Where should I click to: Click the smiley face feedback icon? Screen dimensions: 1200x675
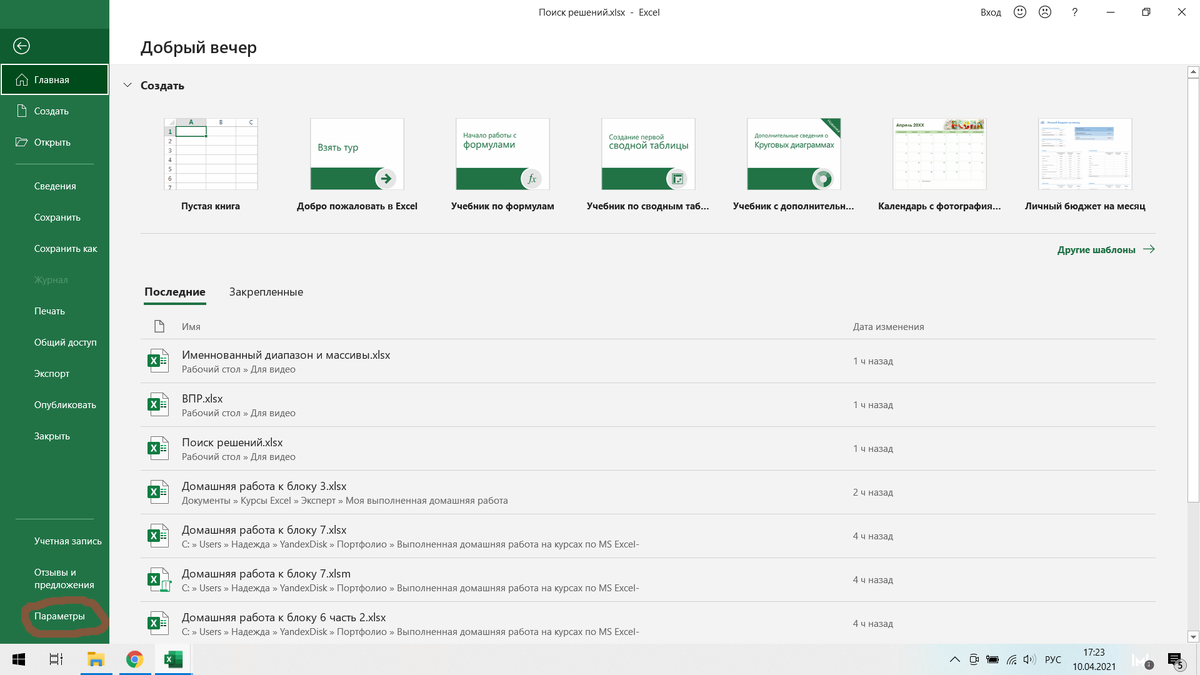coord(1020,13)
